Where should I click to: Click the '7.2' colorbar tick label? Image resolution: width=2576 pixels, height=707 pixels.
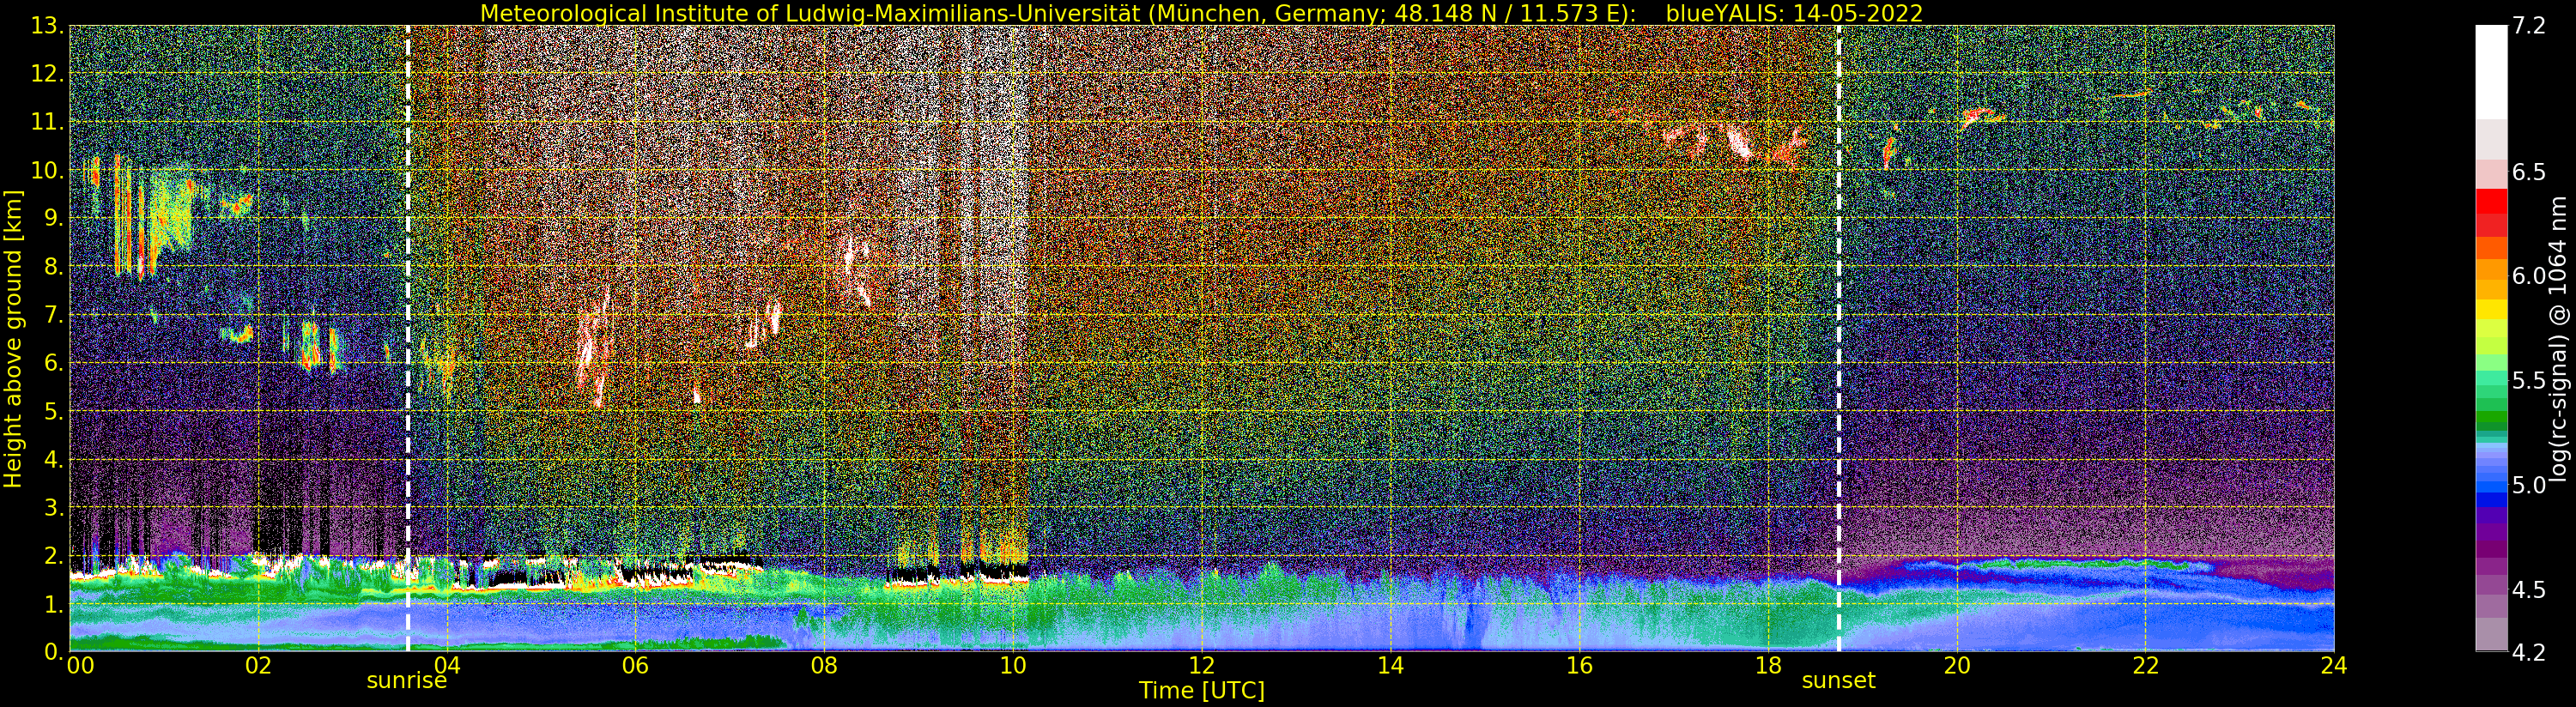pyautogui.click(x=2528, y=26)
